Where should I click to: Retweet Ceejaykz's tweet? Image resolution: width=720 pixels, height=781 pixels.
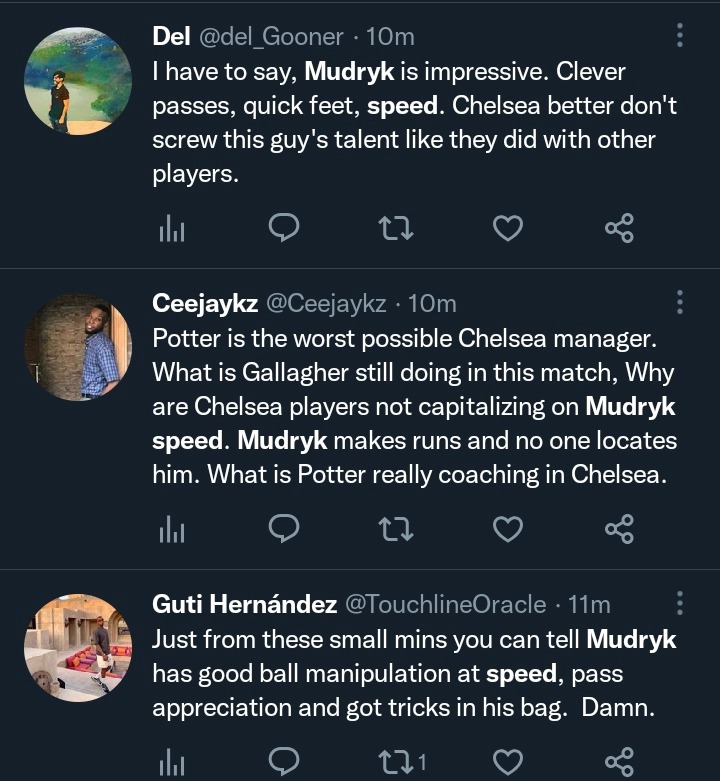coord(396,528)
